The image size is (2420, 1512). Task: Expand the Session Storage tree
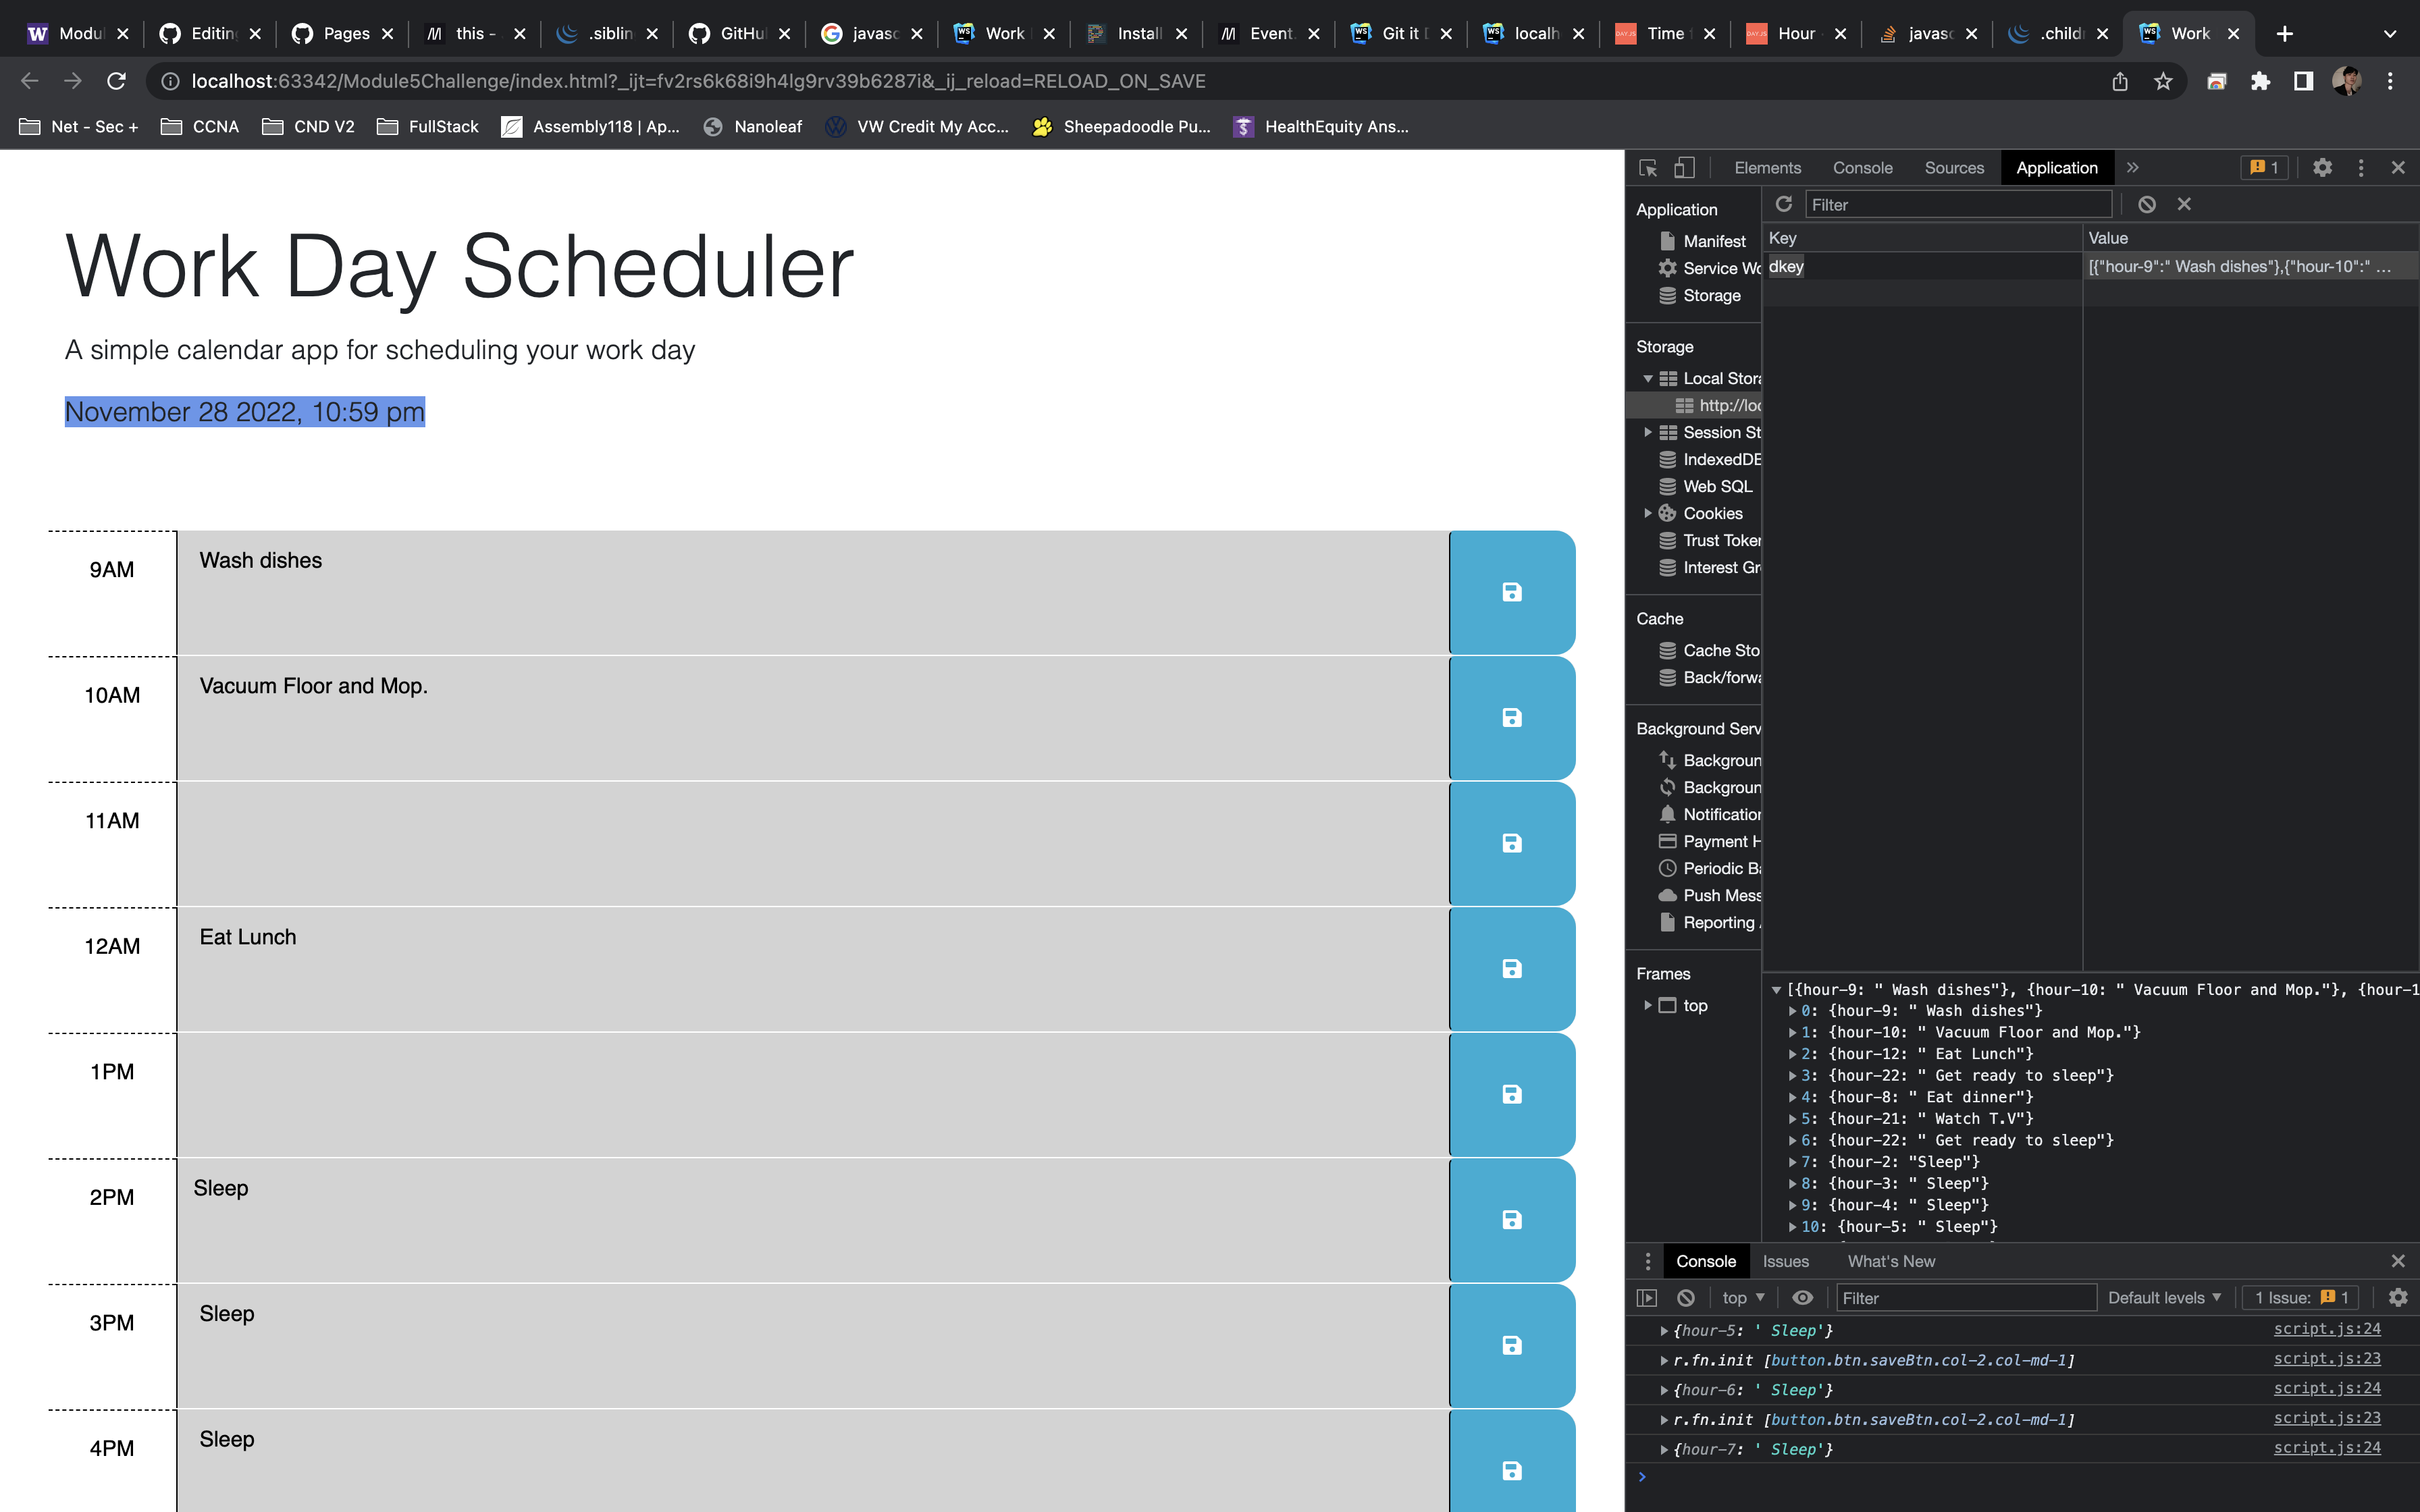coord(1648,432)
